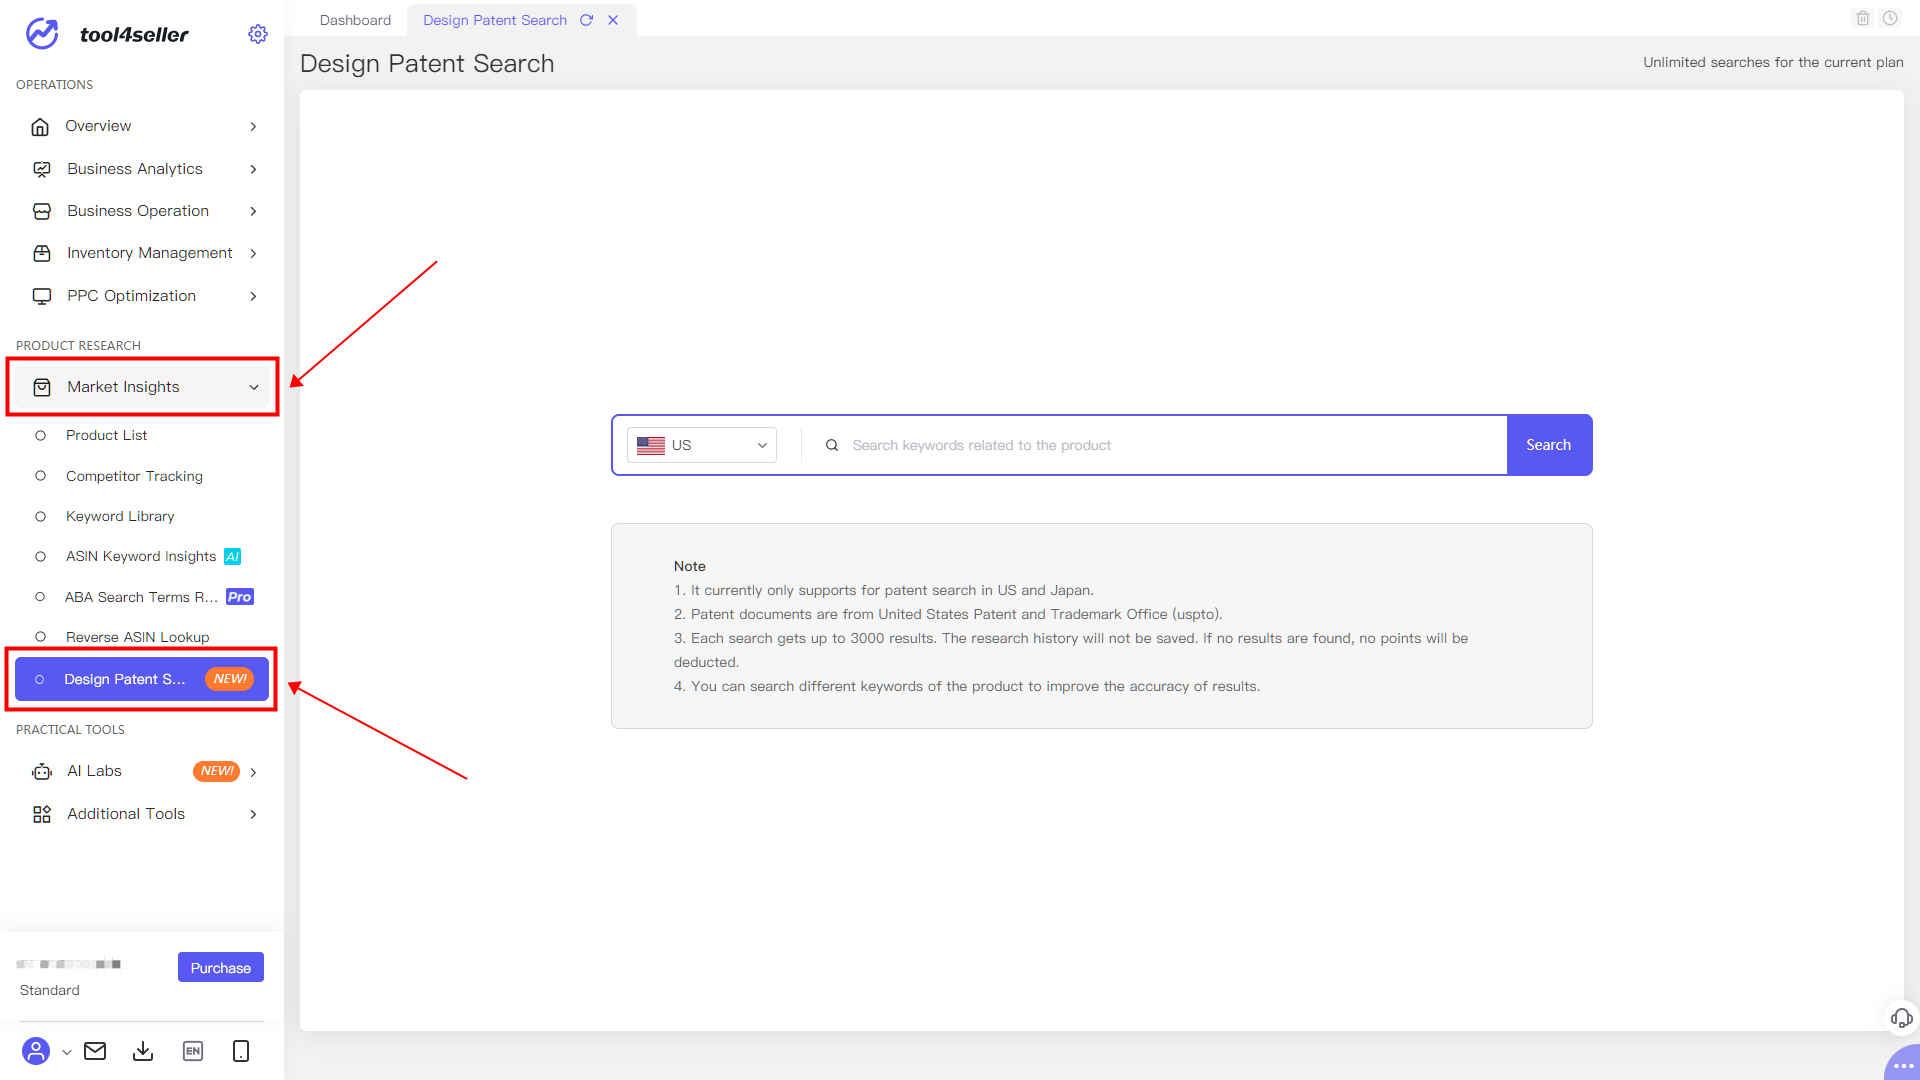Screen dimensions: 1920x1080
Task: Refresh the Design Patent Search tab
Action: (587, 20)
